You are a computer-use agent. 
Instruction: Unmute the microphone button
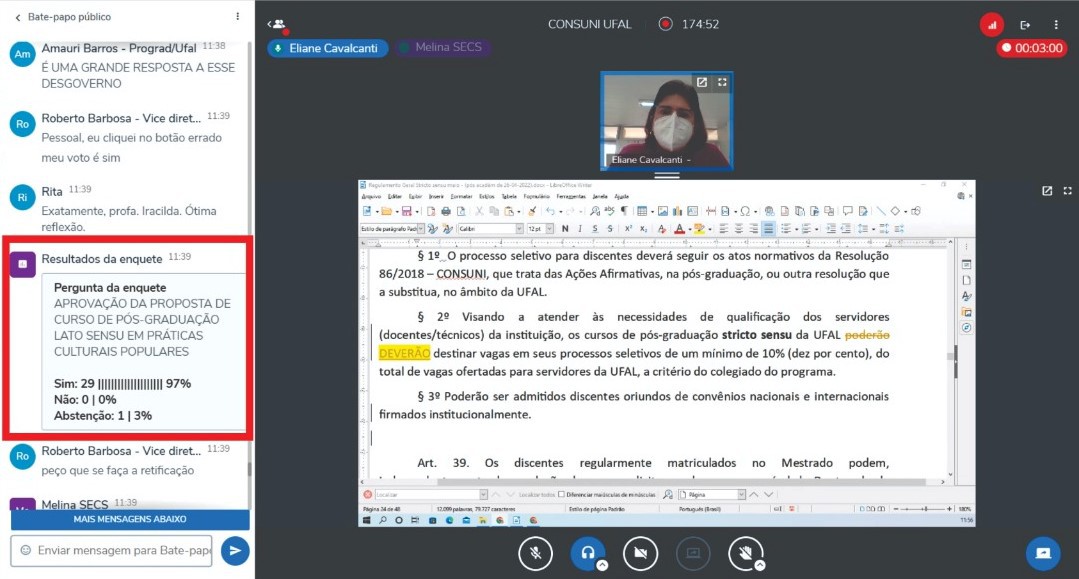tap(535, 552)
